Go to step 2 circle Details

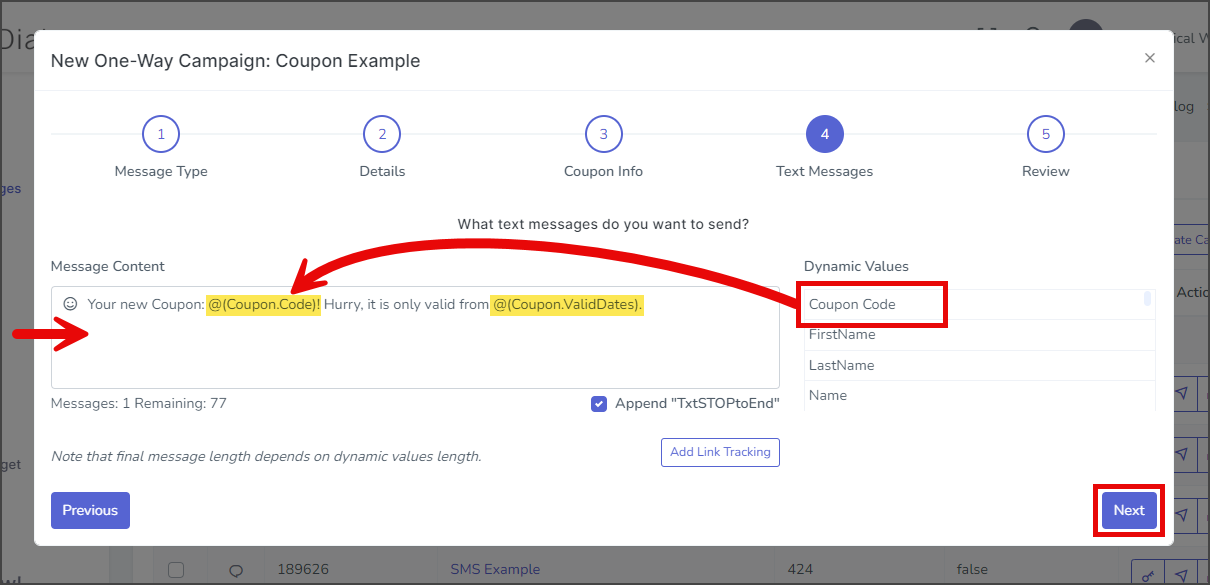tap(382, 134)
